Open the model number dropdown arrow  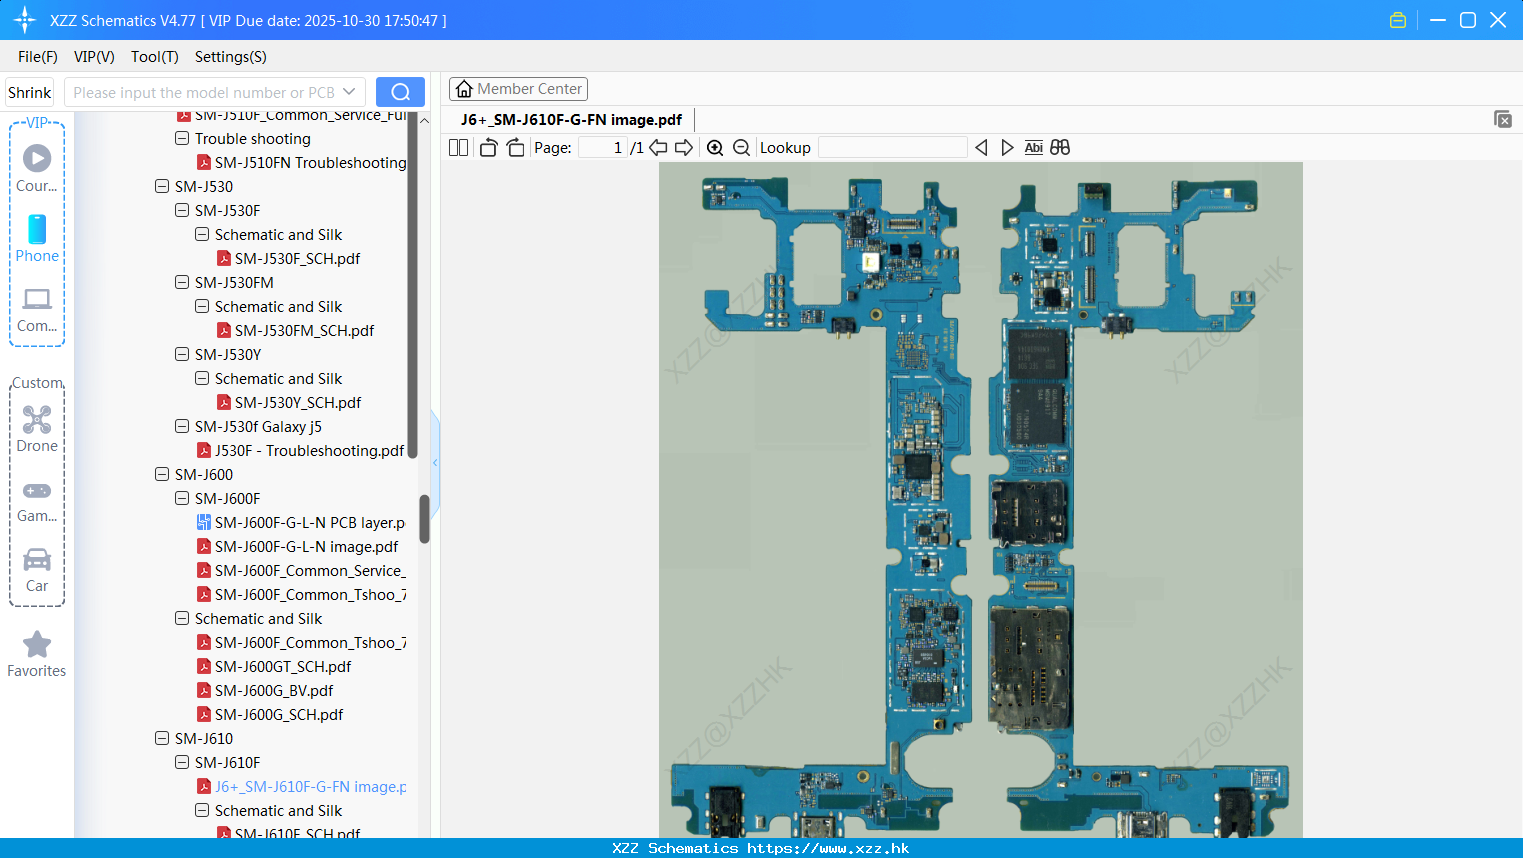click(x=349, y=92)
